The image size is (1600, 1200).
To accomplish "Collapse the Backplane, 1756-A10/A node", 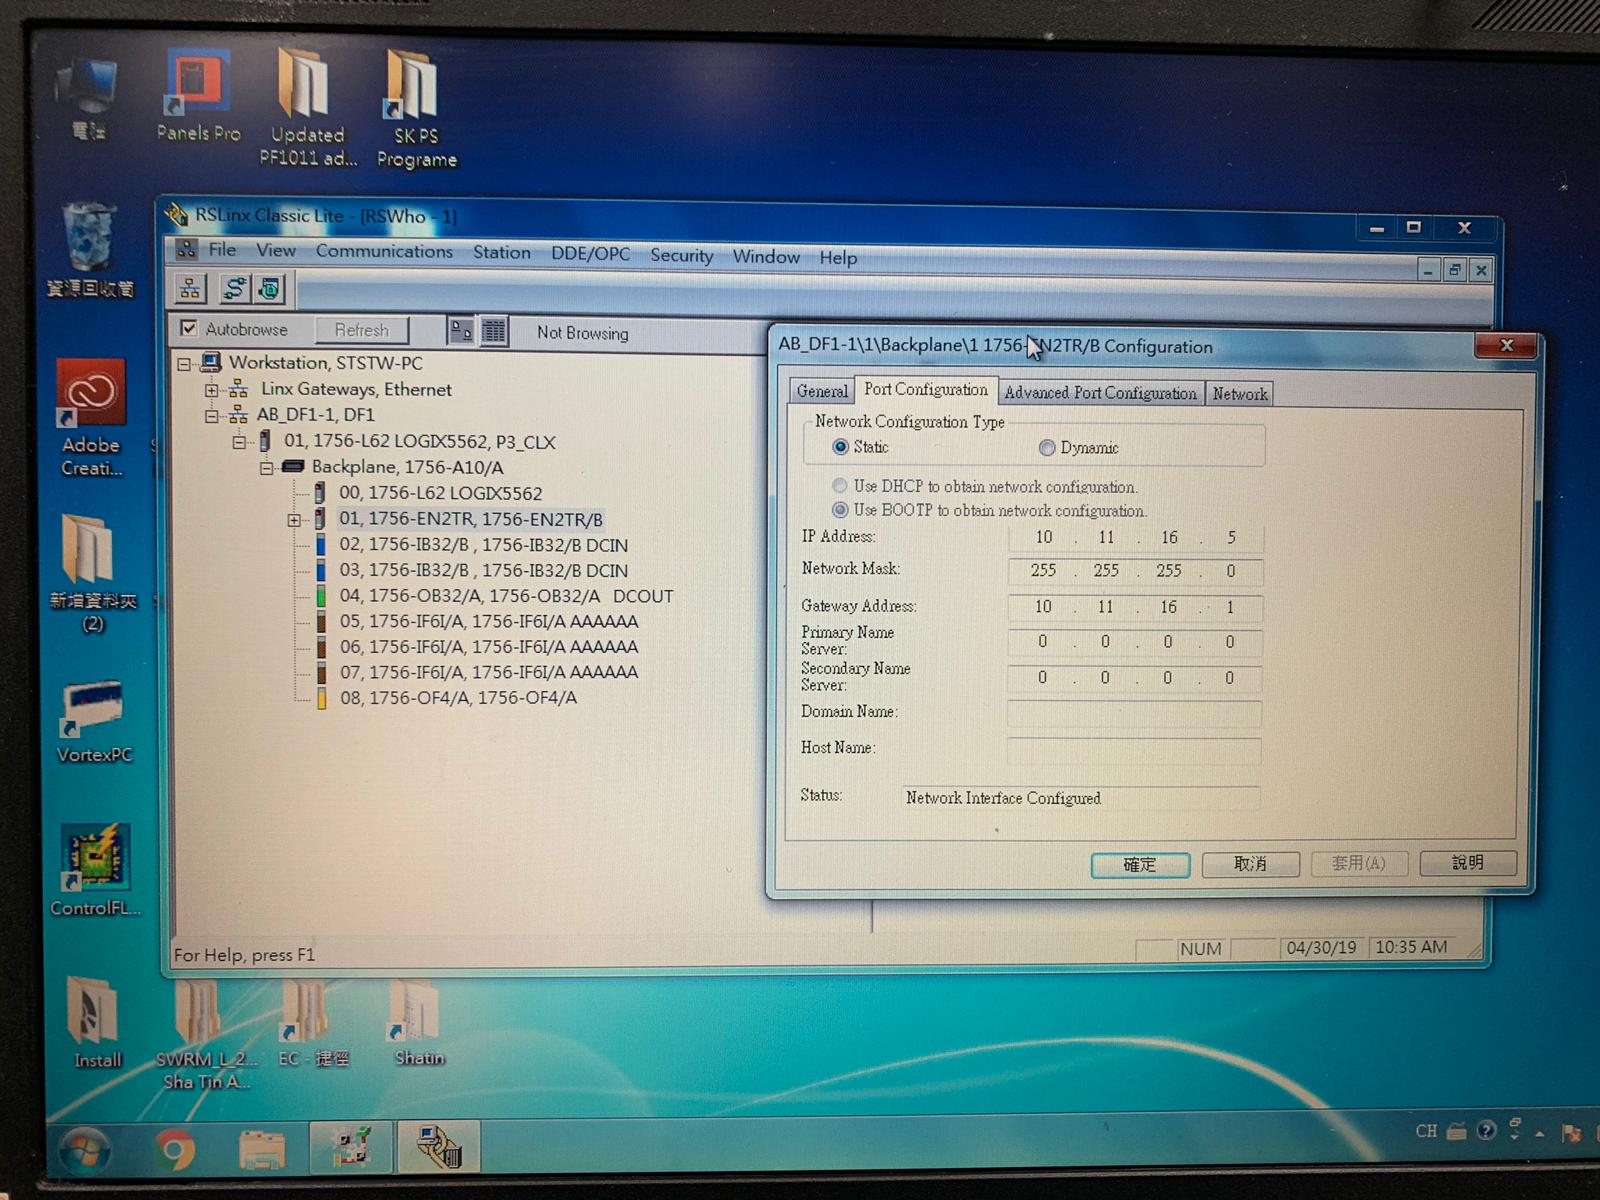I will (x=266, y=468).
